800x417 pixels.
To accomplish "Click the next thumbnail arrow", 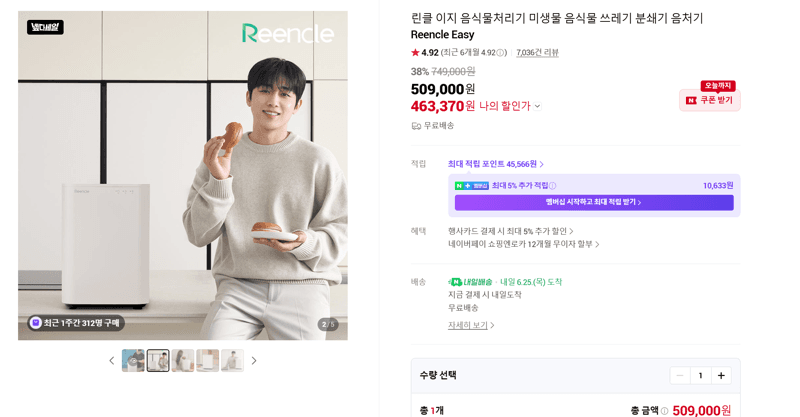I will [254, 361].
